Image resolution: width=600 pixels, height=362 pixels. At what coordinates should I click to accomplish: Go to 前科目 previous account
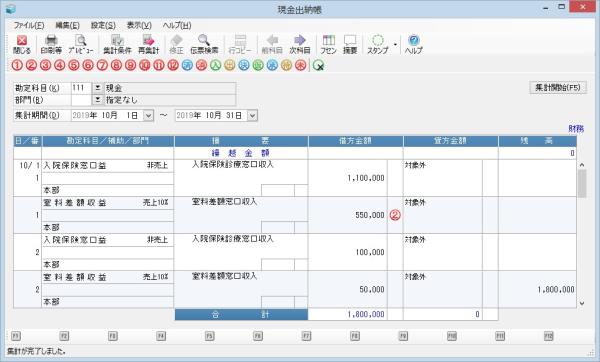(272, 44)
